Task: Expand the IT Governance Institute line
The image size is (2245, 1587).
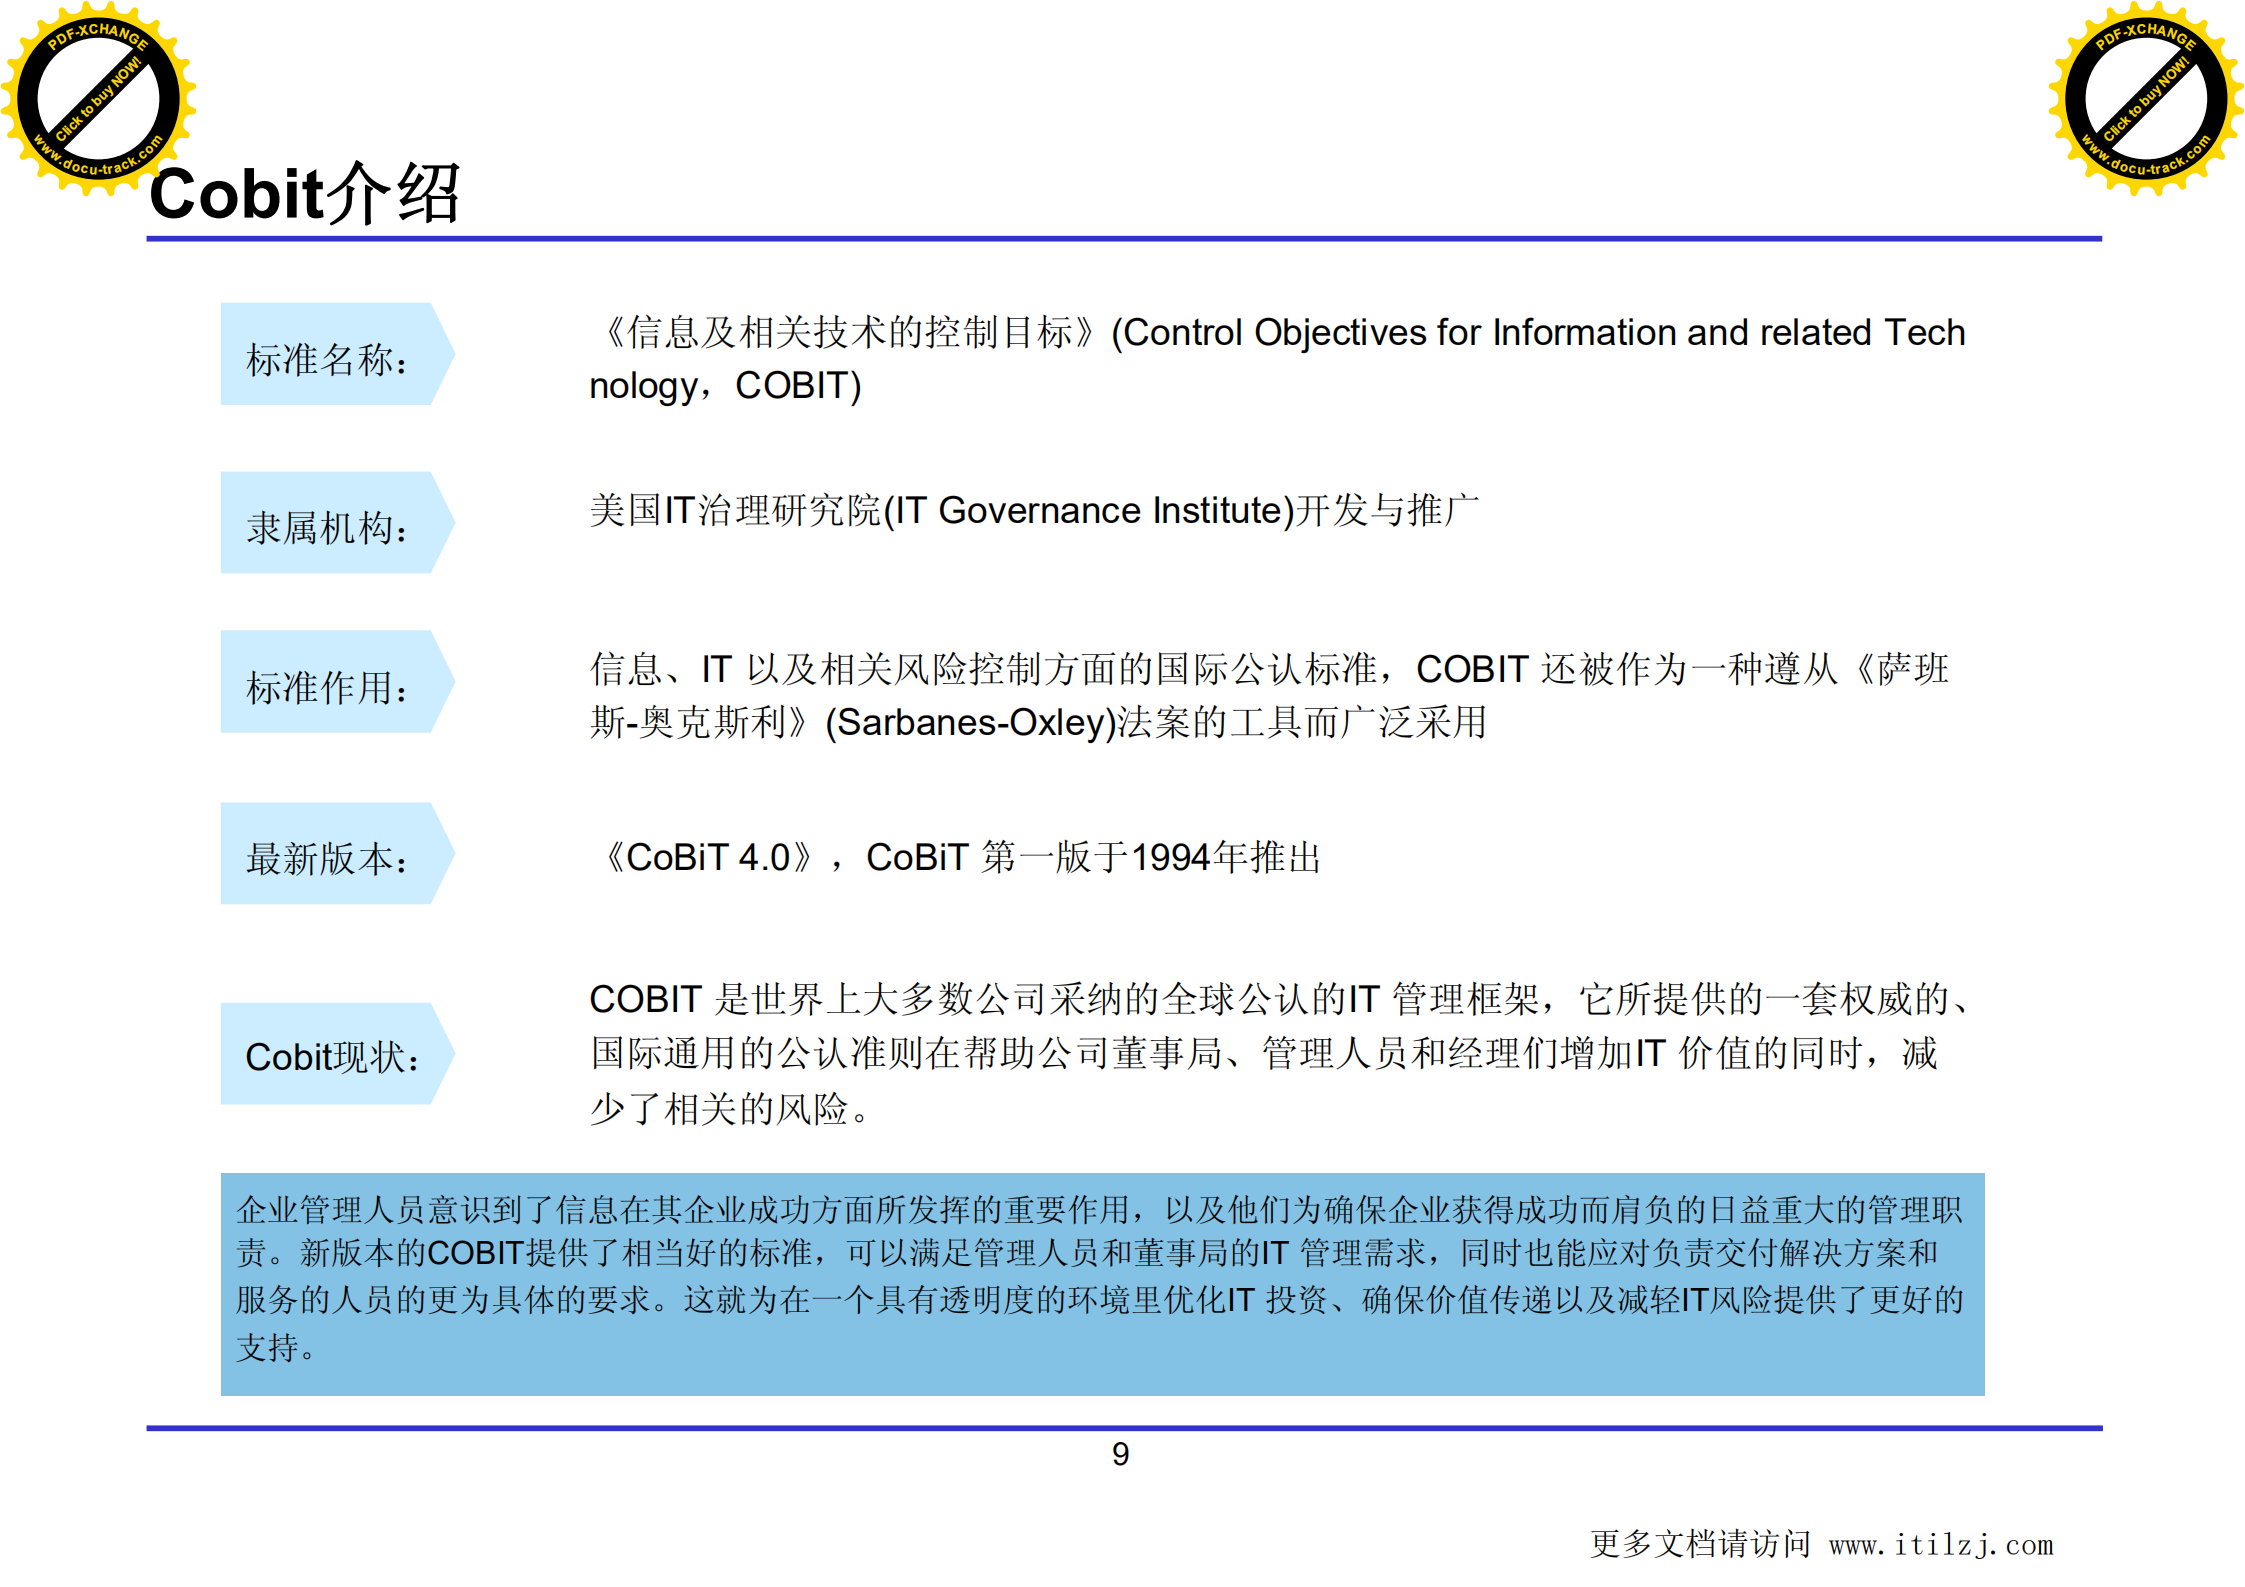Action: [1030, 510]
